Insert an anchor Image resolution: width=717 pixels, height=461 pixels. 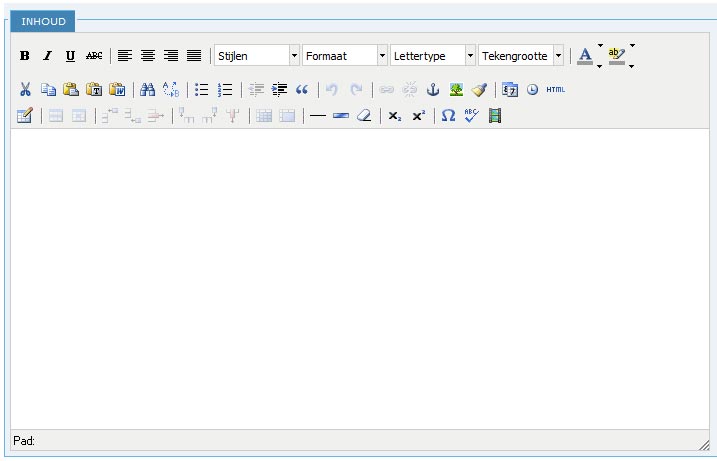click(433, 89)
